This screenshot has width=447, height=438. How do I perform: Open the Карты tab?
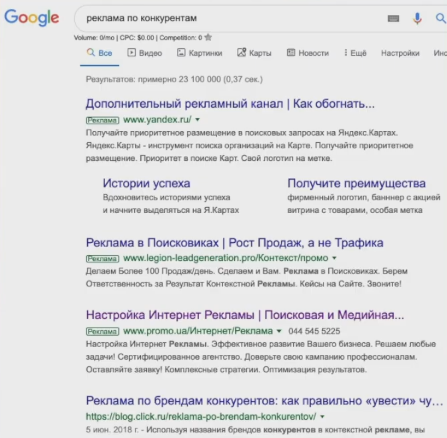(x=254, y=53)
